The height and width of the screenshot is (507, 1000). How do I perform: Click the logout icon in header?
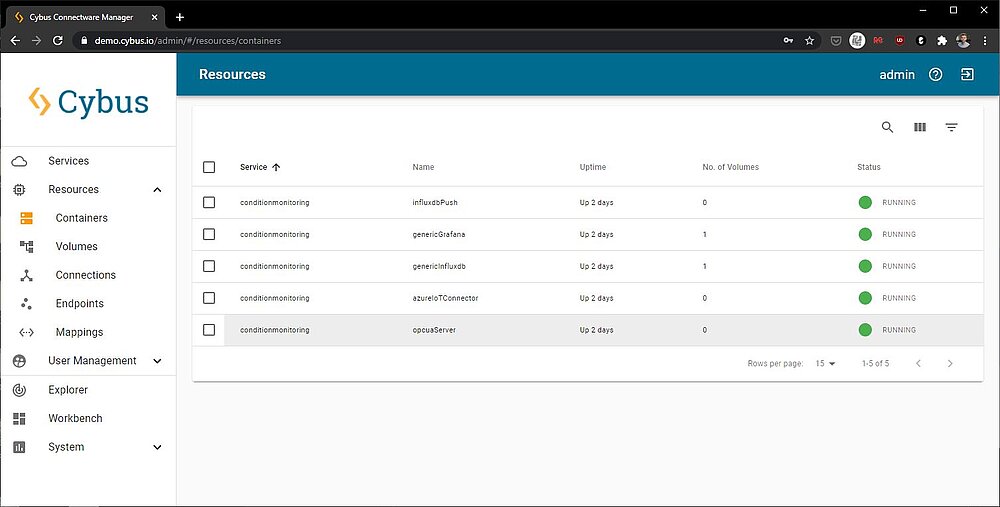967,75
